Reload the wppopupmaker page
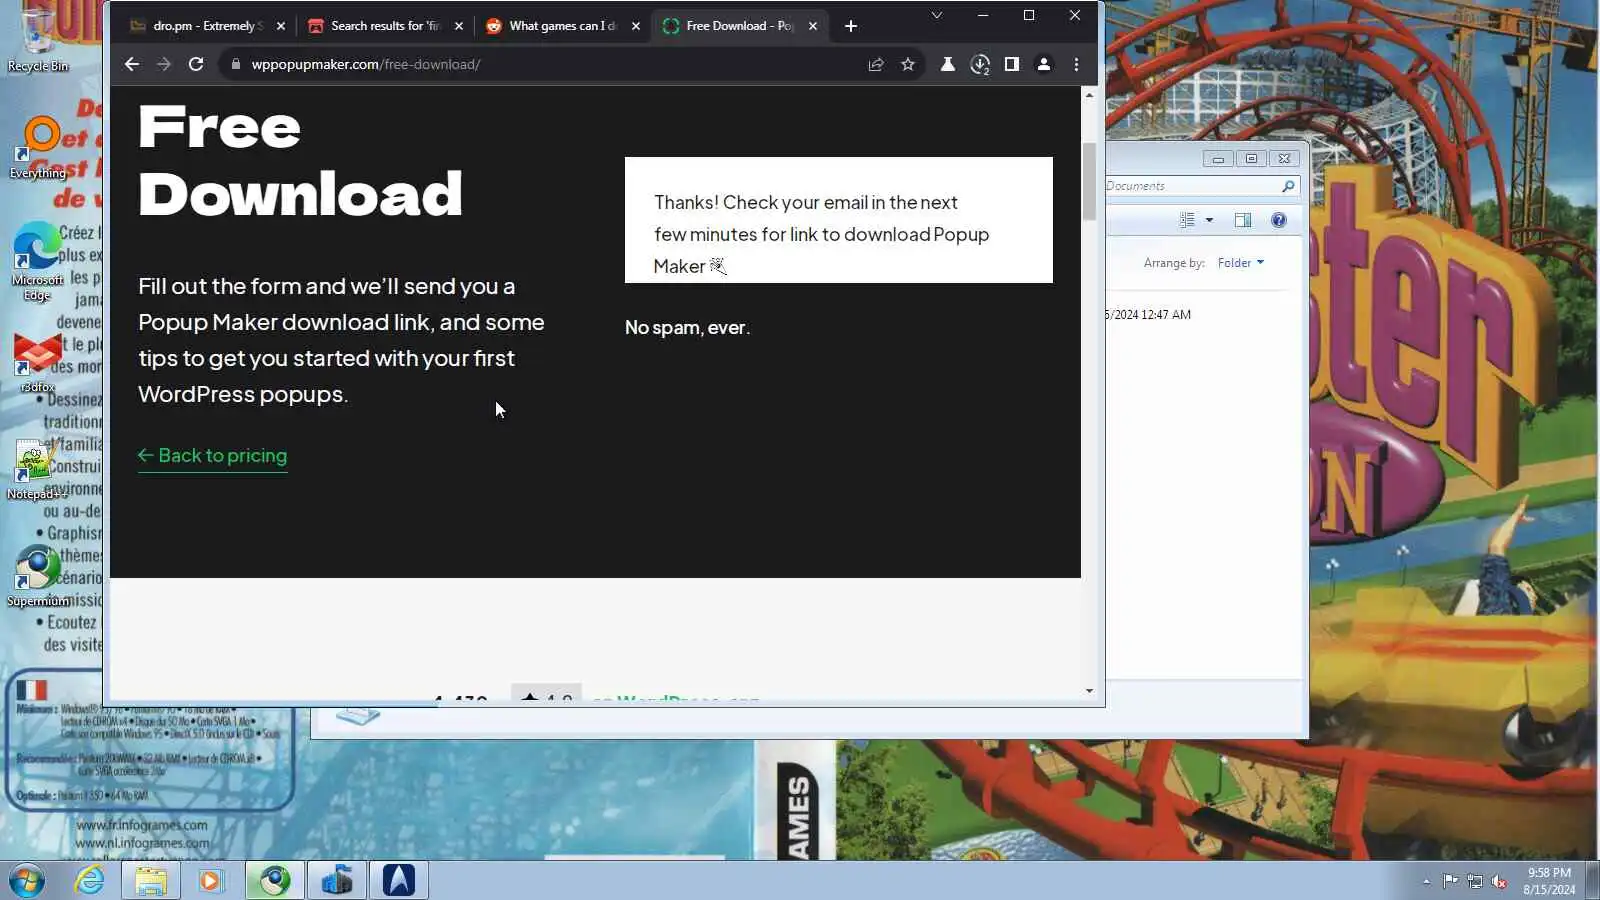The width and height of the screenshot is (1600, 900). coord(196,64)
